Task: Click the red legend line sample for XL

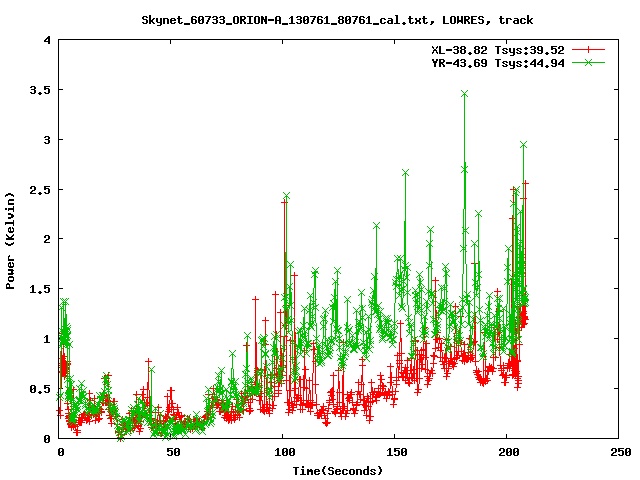Action: 588,50
